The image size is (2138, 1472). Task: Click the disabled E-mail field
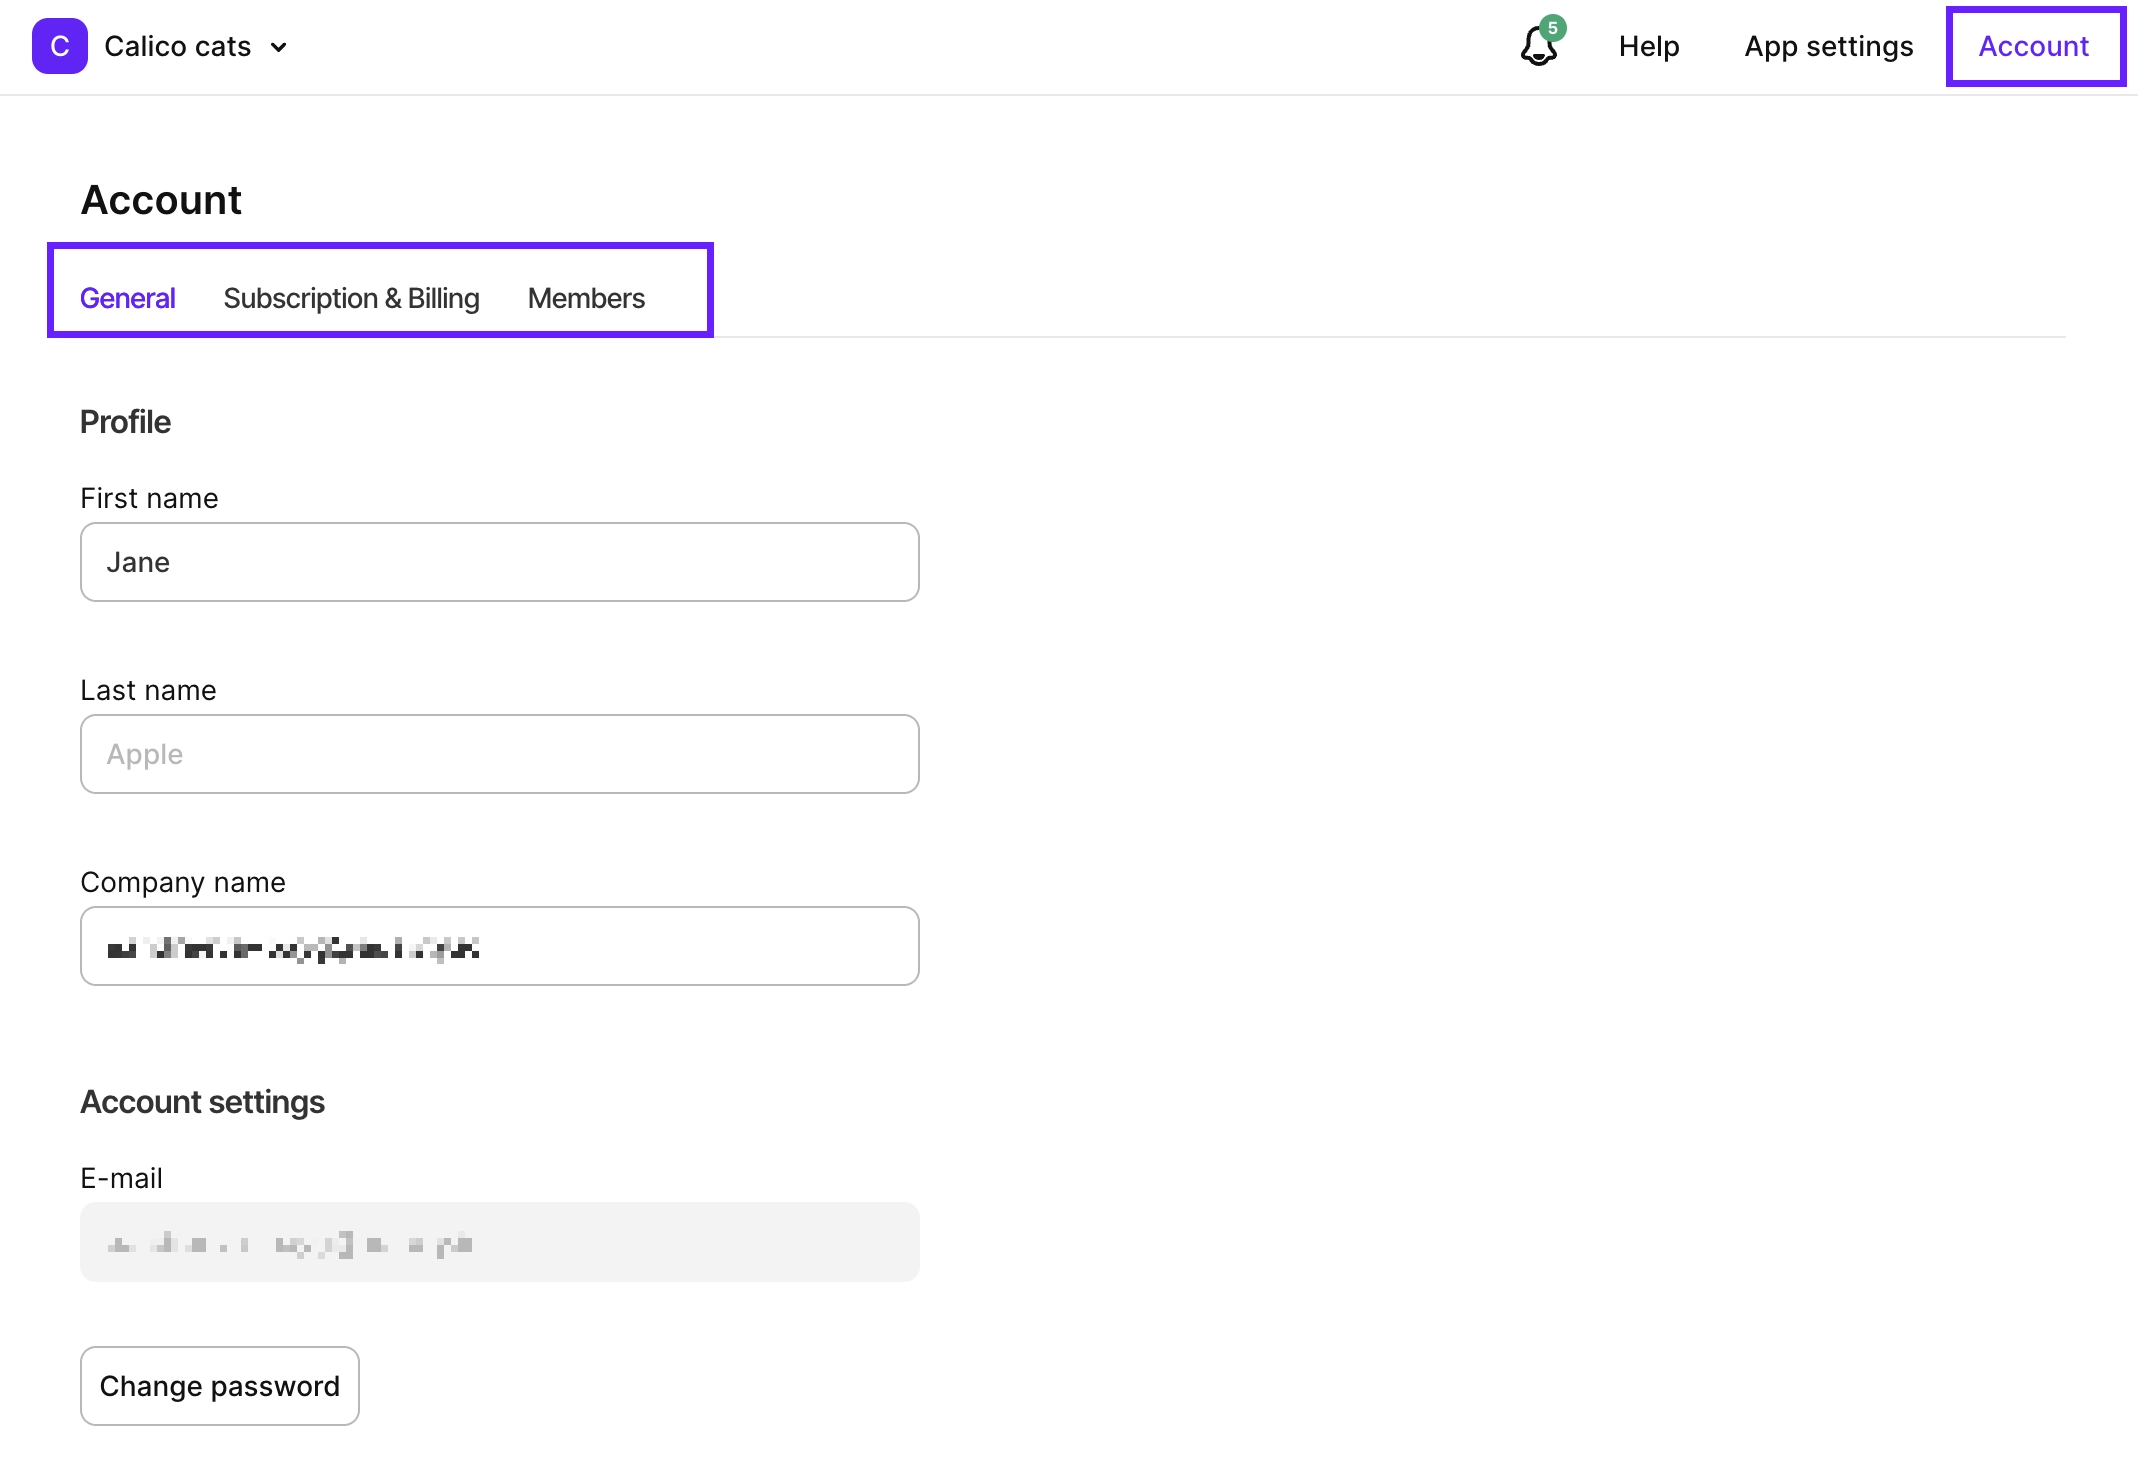click(x=499, y=1241)
